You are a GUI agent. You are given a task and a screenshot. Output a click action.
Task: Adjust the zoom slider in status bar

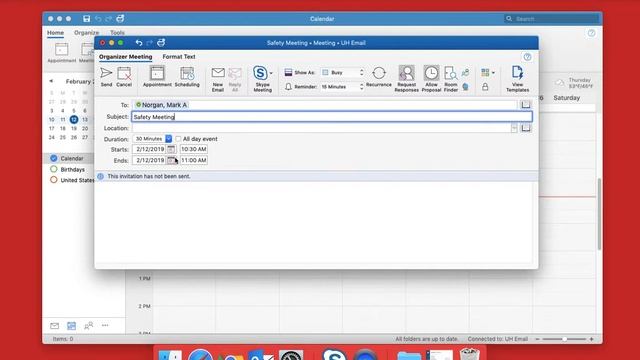click(565, 339)
